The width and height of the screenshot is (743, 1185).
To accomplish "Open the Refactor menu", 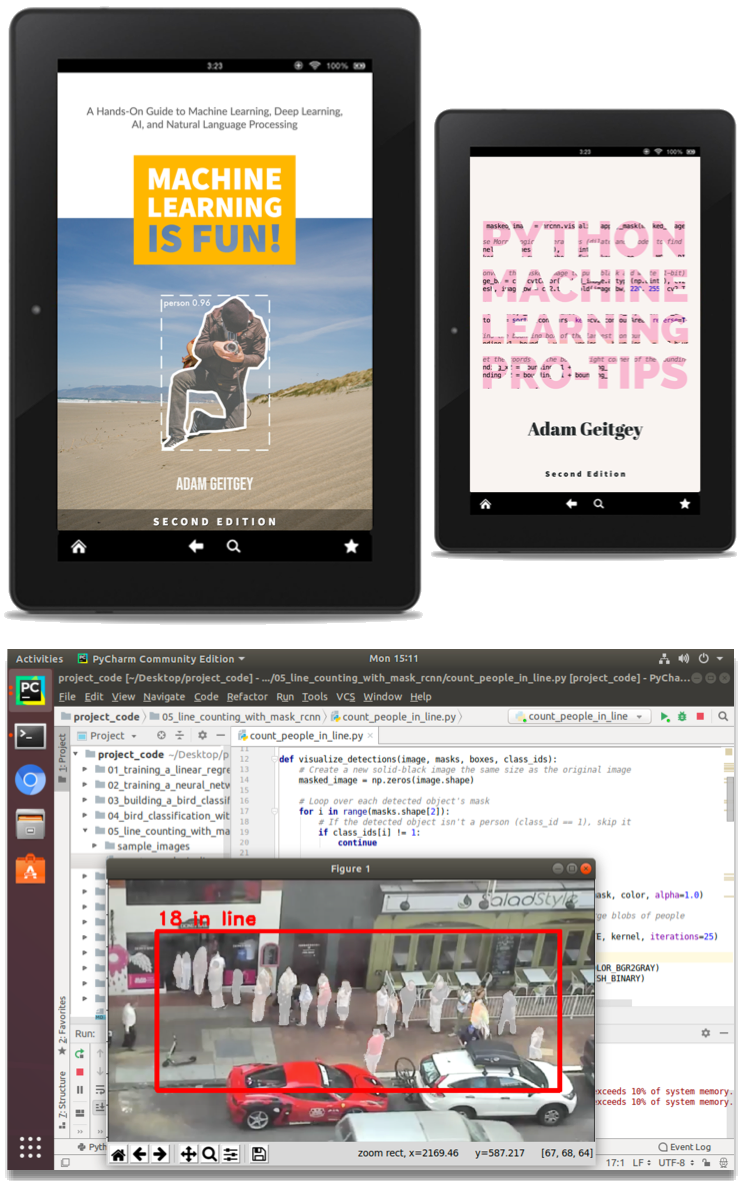I will (247, 697).
